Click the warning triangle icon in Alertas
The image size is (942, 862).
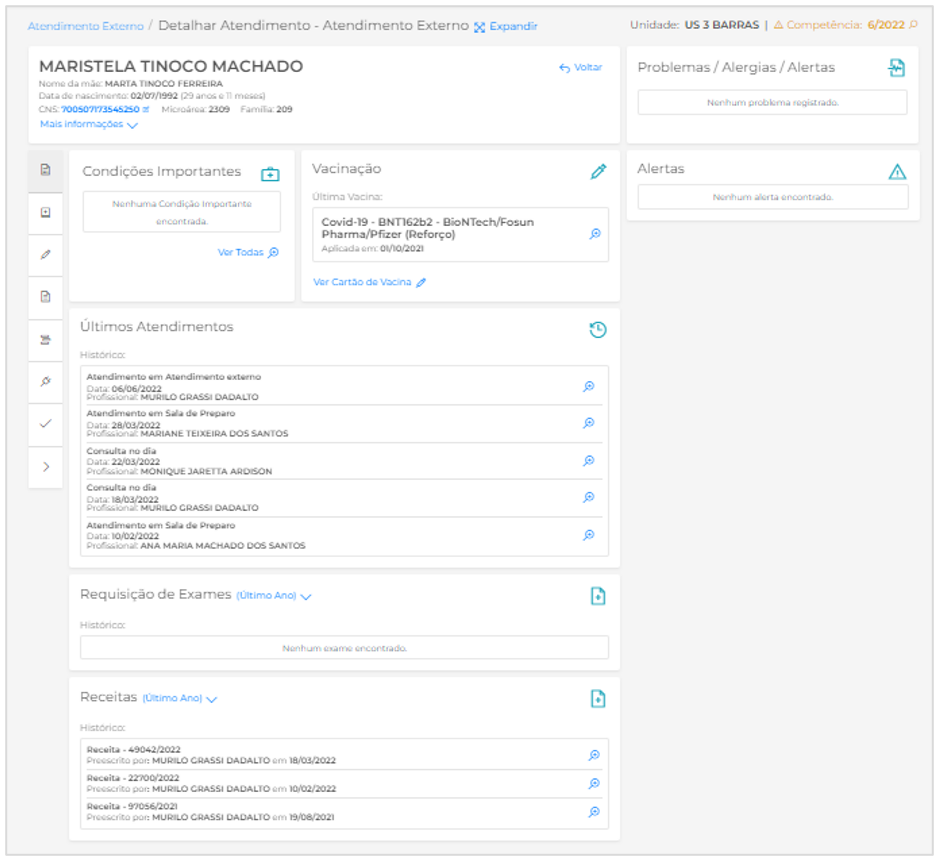tap(897, 172)
